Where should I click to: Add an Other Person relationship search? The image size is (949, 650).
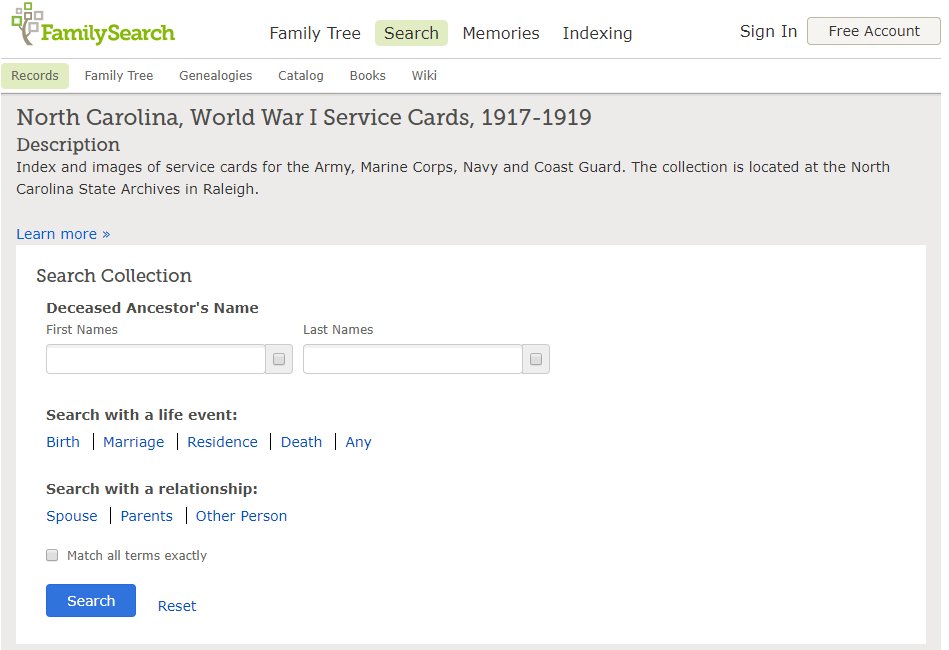[x=241, y=516]
